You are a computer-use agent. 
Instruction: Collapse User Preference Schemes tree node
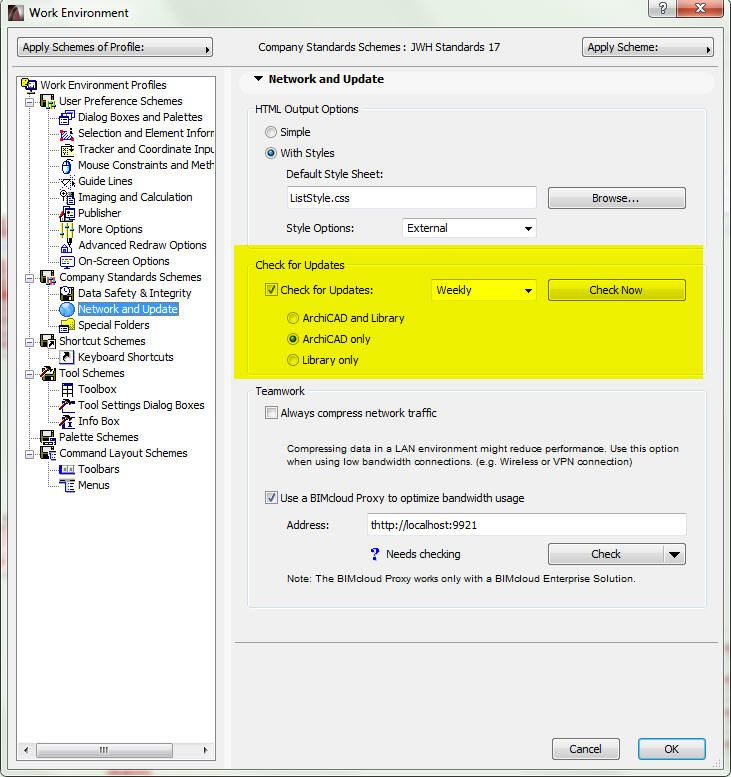30,102
